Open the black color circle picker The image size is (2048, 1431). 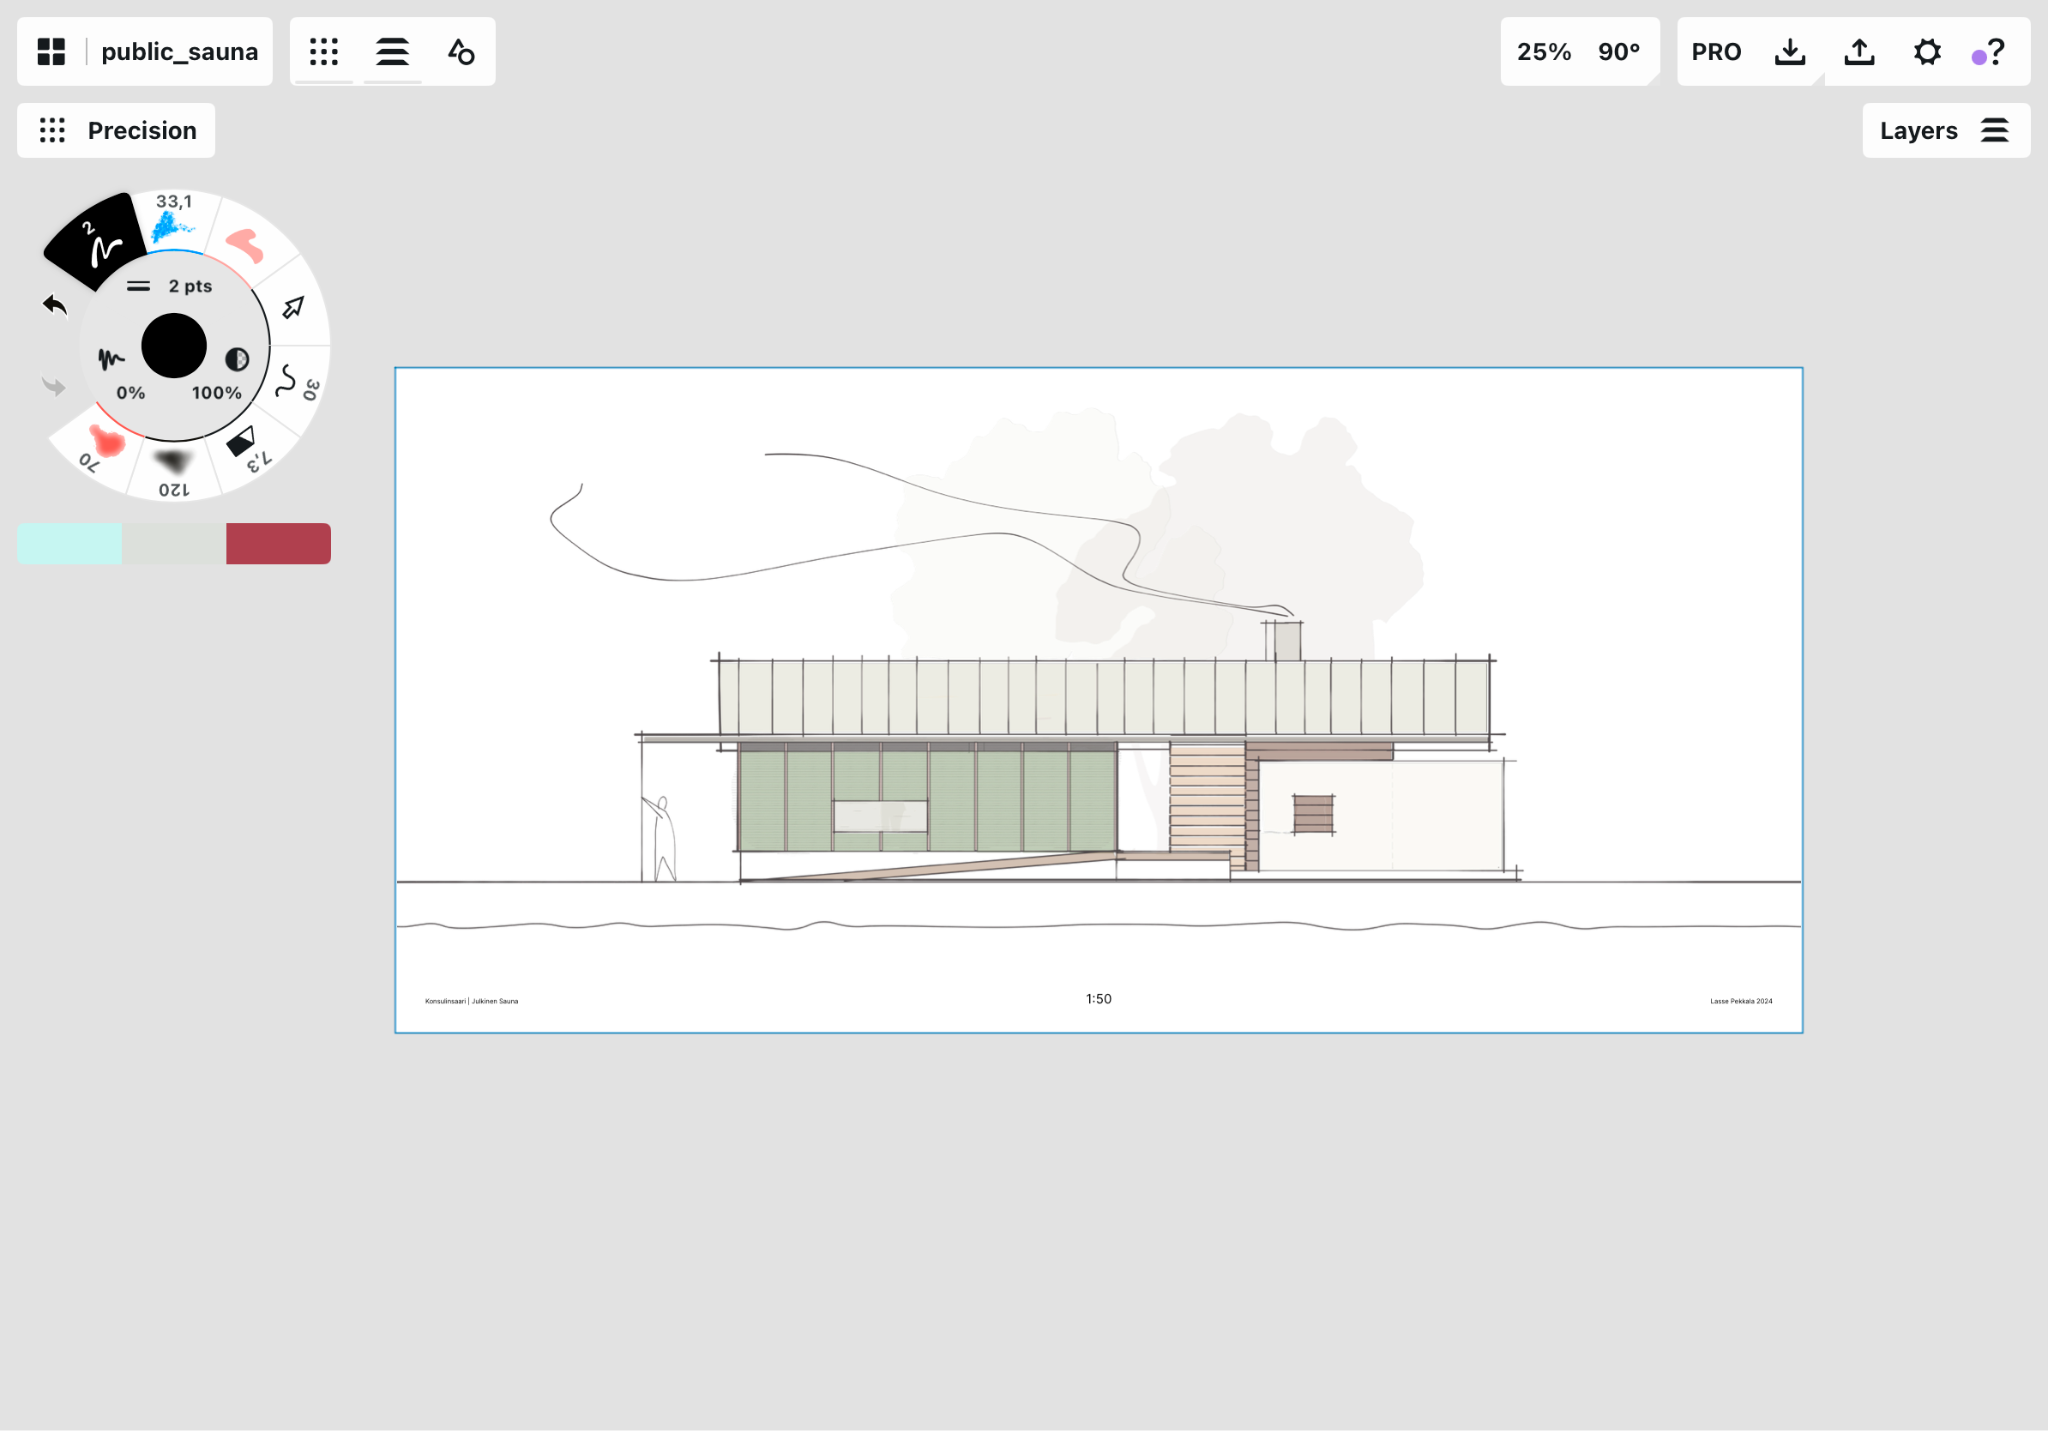[x=174, y=346]
